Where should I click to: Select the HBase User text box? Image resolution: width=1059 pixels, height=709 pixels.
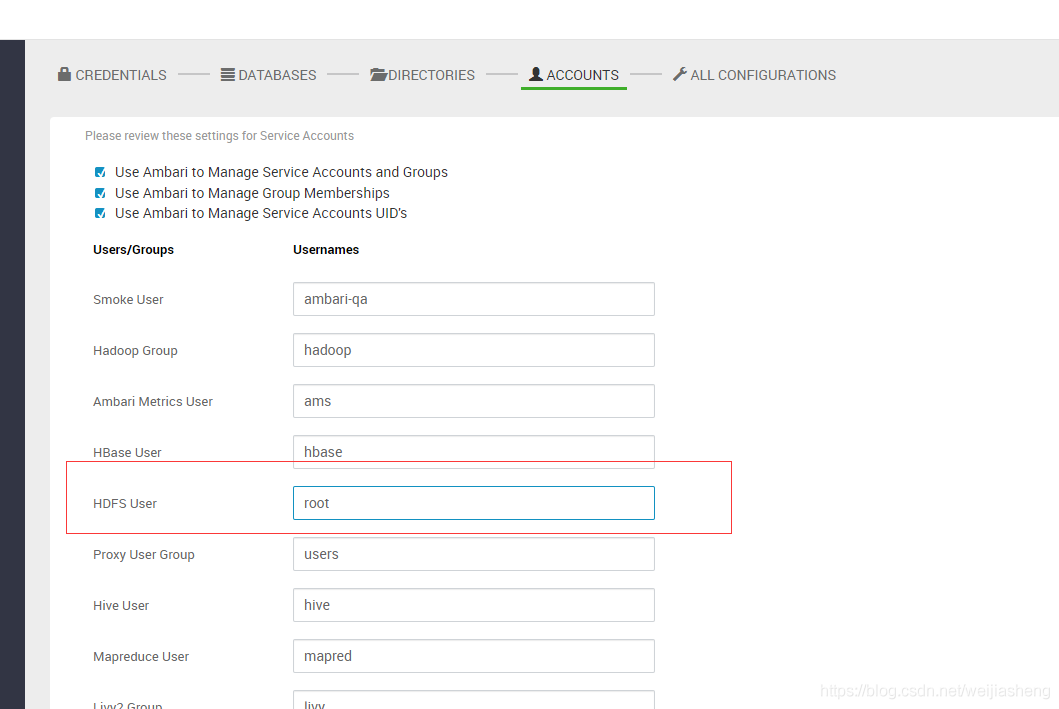[473, 451]
